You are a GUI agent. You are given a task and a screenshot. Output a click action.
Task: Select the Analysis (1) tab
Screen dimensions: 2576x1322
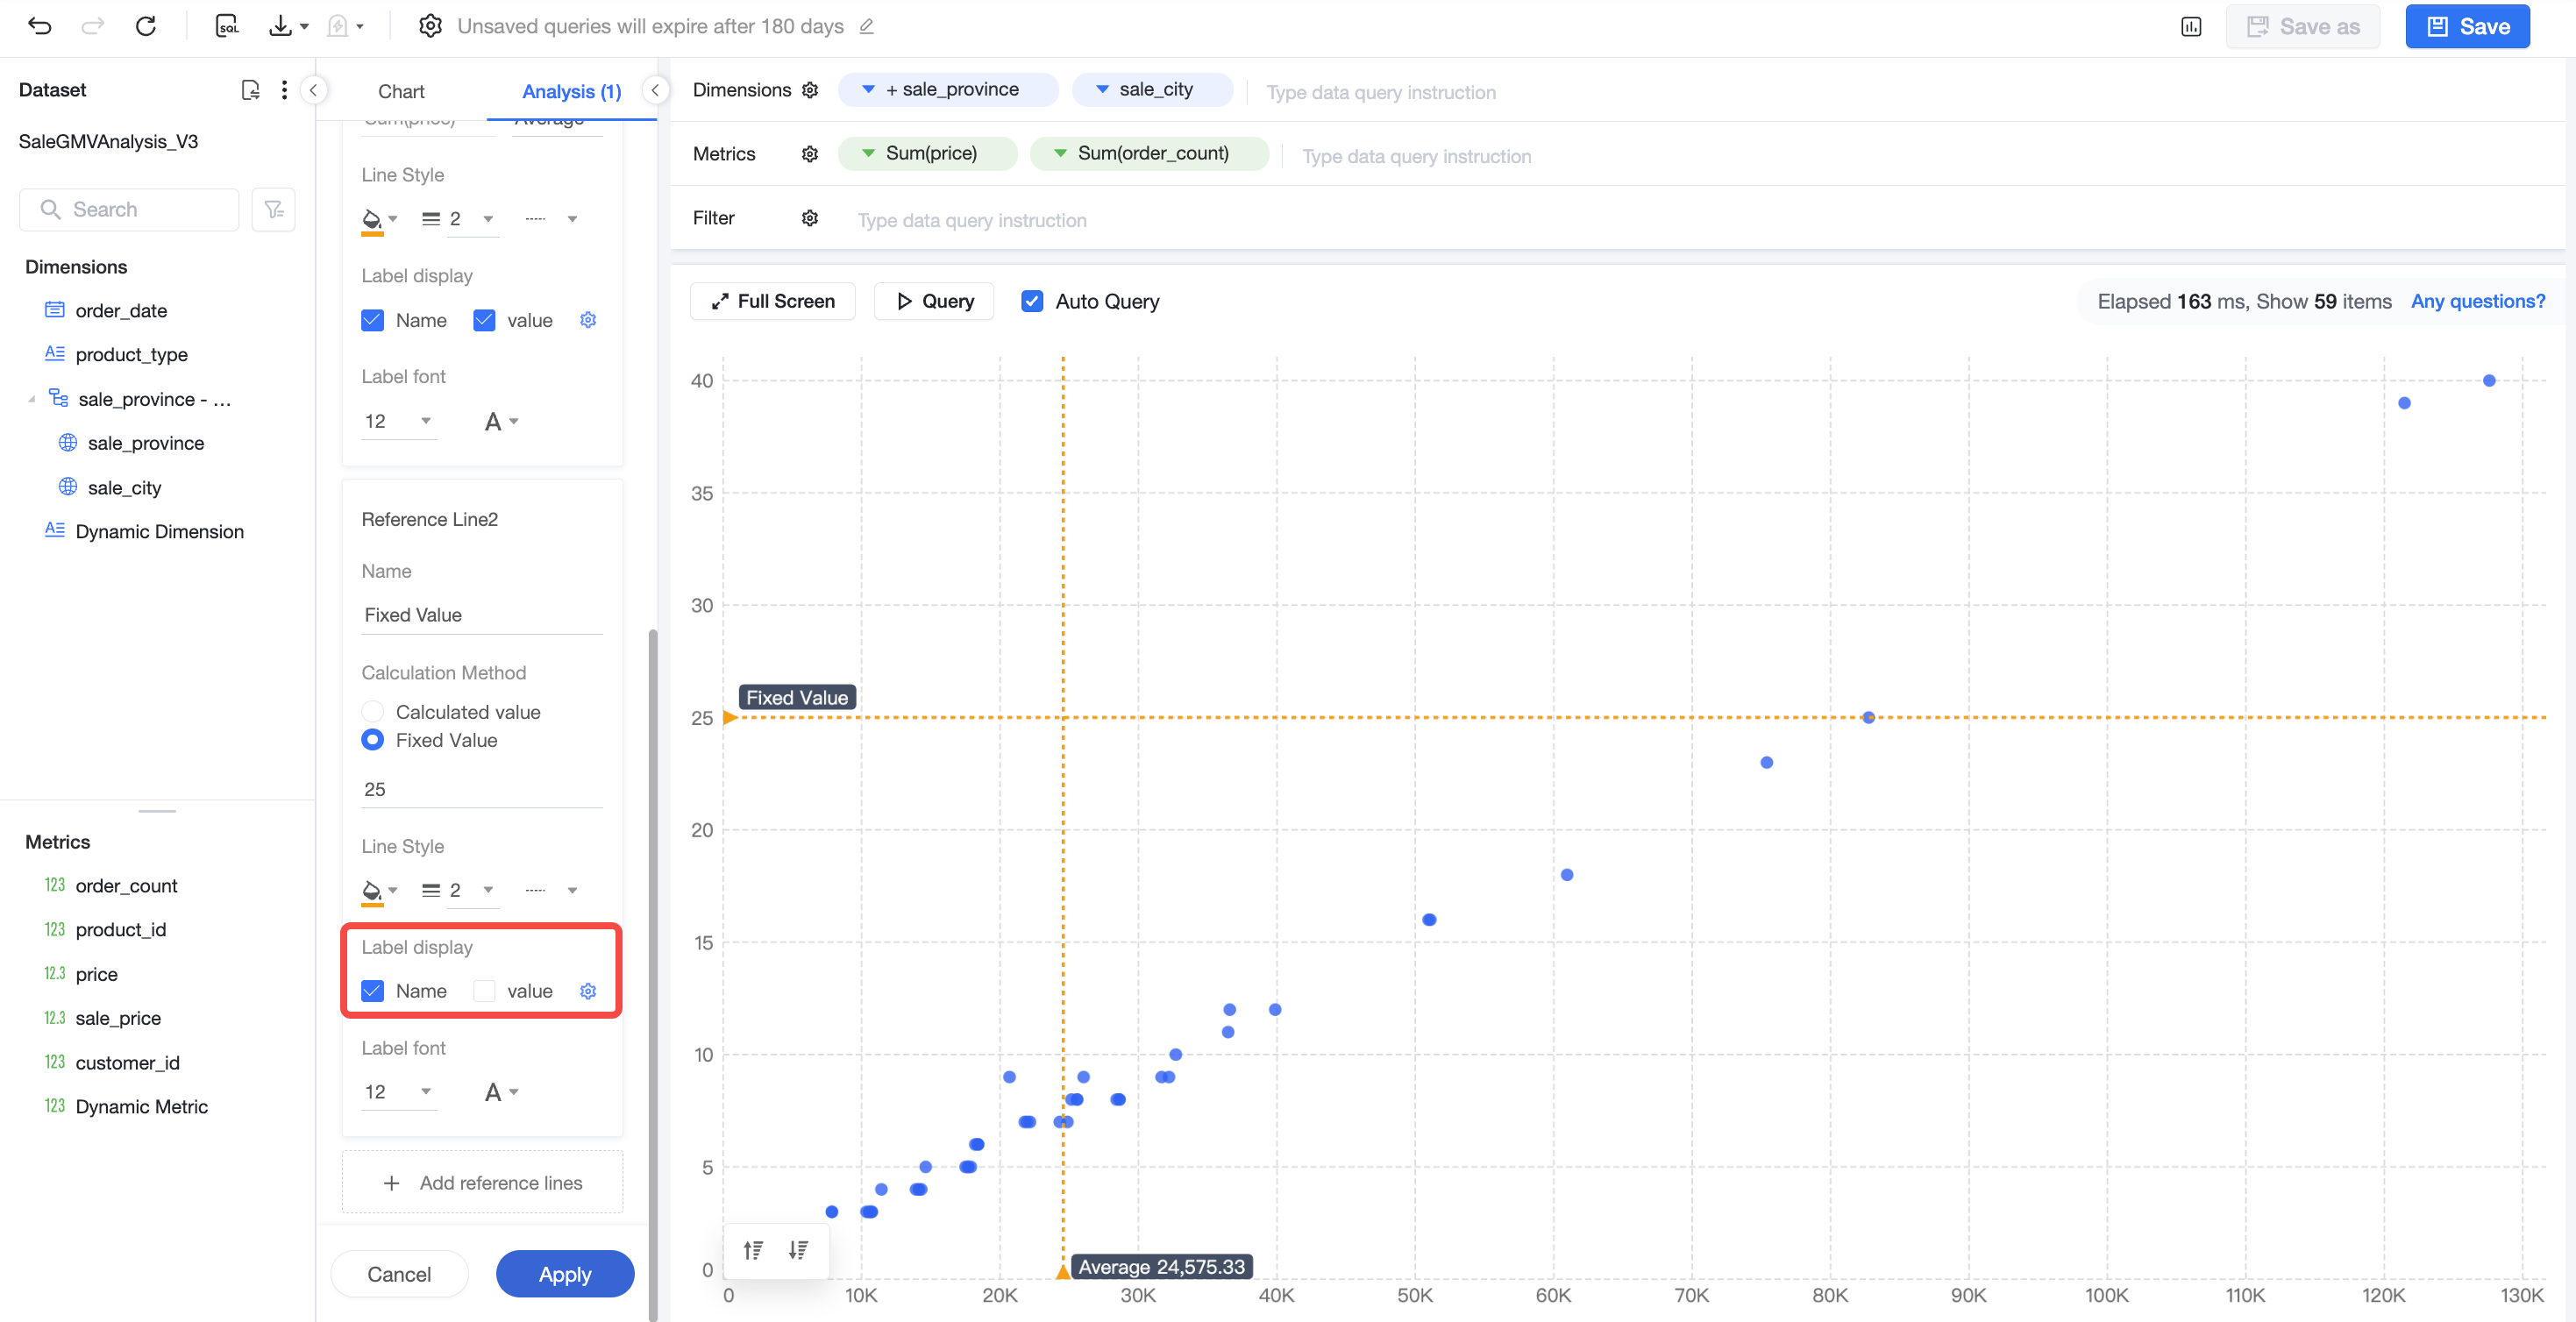coord(571,91)
